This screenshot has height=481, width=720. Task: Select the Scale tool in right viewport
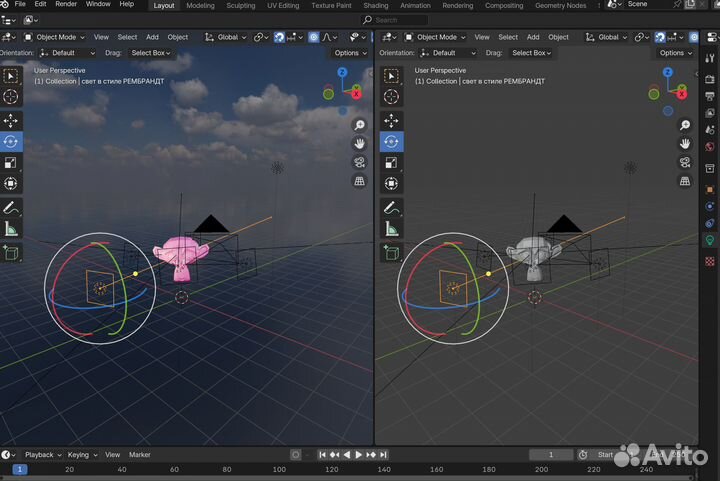392,163
